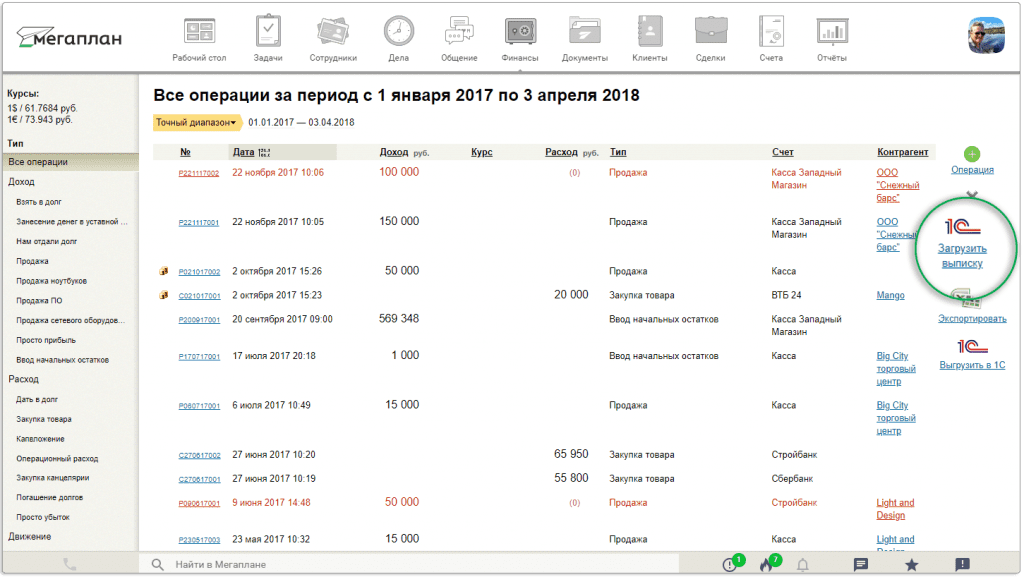Filter by Просто прибыль type
1024x577 pixels.
coord(46,340)
